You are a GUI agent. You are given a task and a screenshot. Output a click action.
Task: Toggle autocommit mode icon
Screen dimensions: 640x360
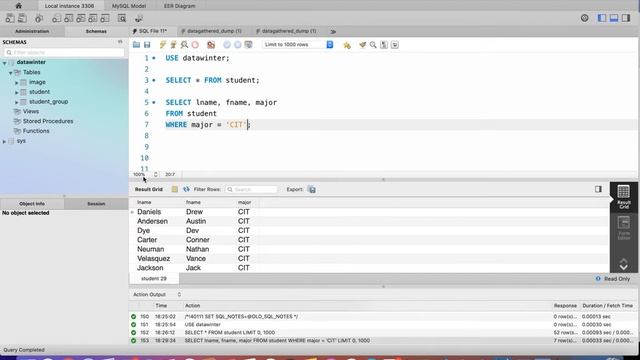pyautogui.click(x=248, y=45)
